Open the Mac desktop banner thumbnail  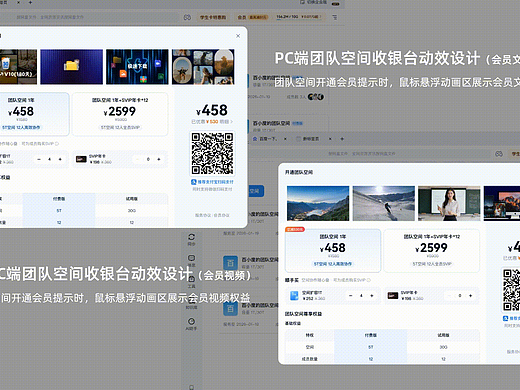(502, 203)
